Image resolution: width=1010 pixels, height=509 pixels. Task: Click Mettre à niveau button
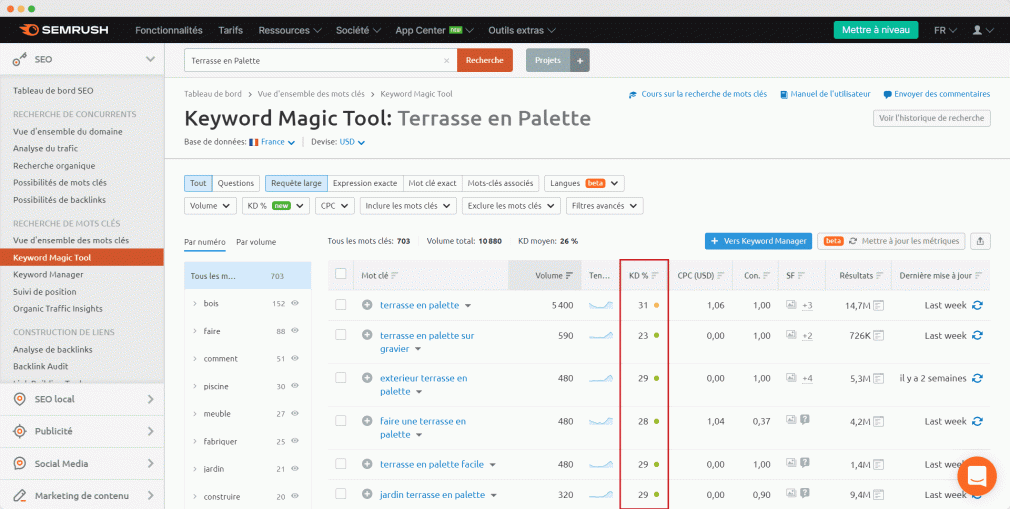tap(876, 30)
